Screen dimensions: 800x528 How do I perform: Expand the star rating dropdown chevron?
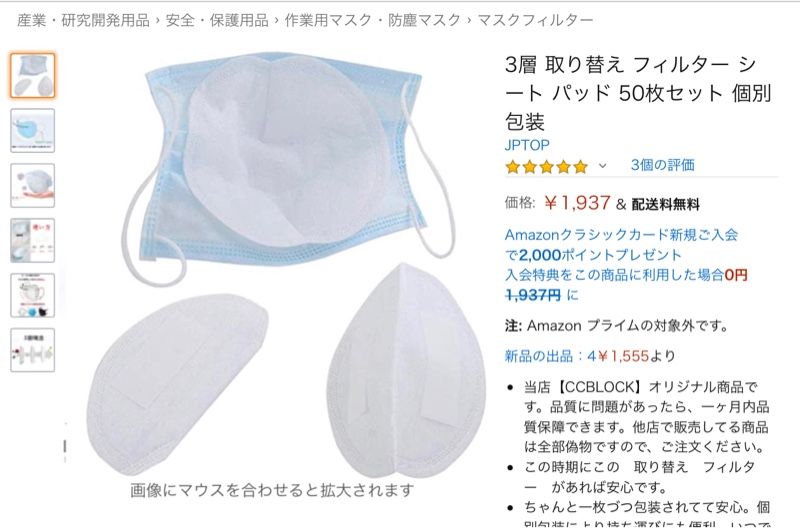[603, 166]
